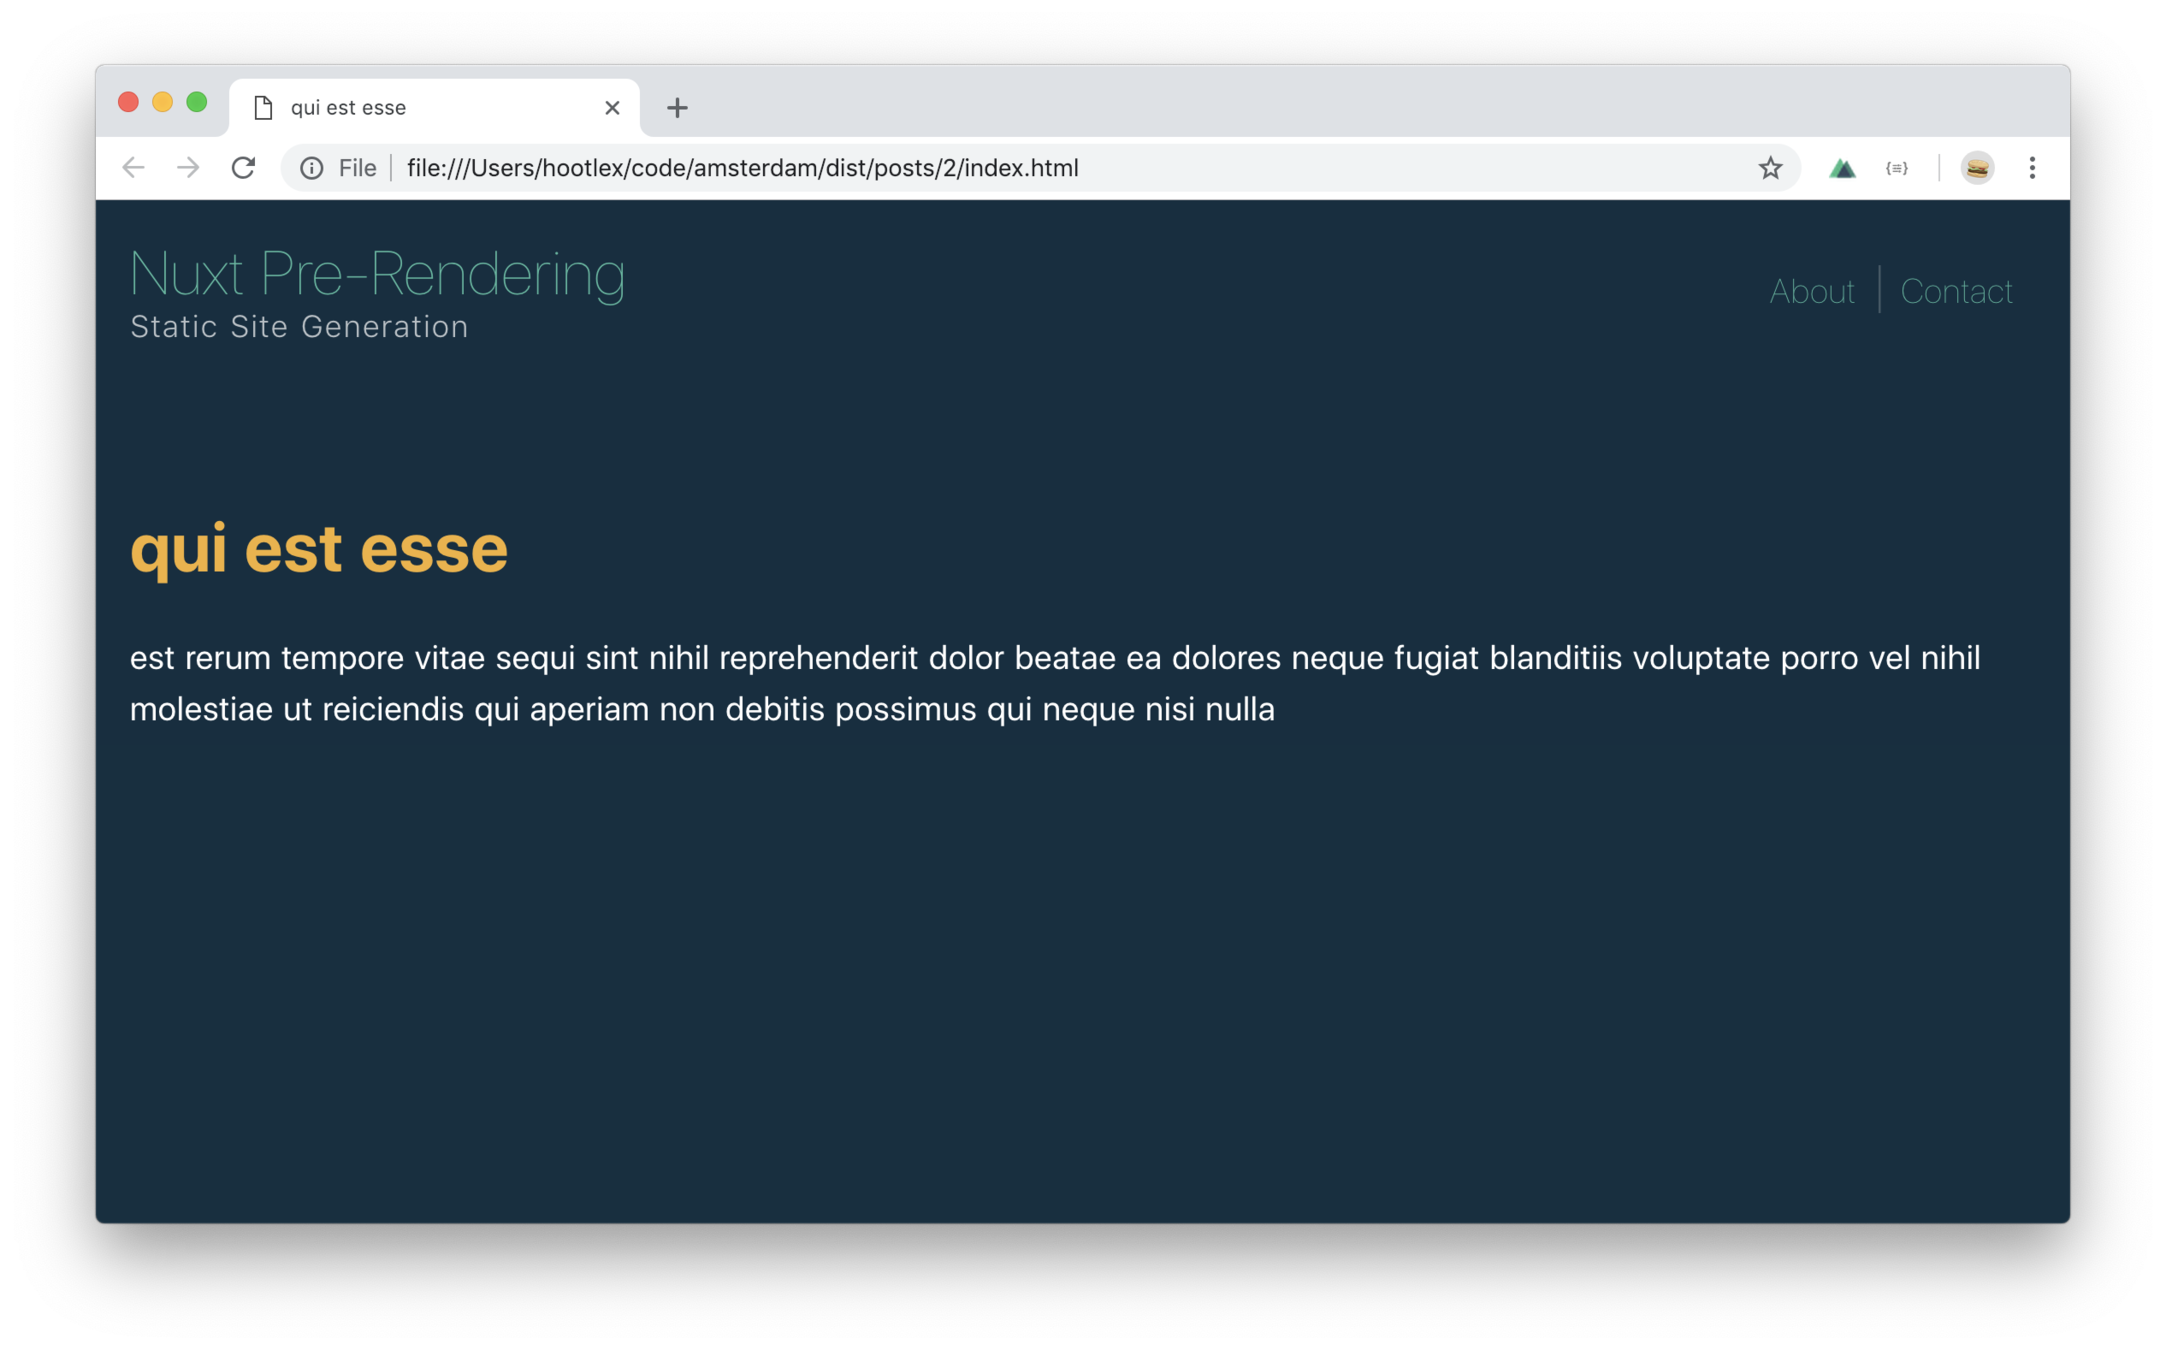Open the green triangle devtools extension

pyautogui.click(x=1842, y=168)
